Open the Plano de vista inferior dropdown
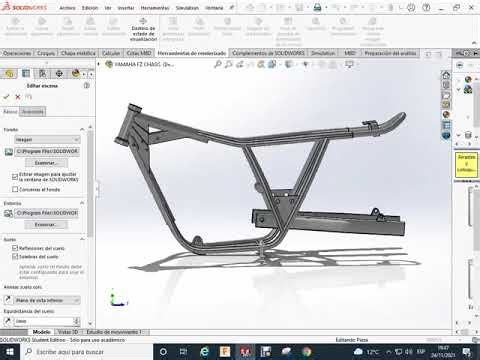This screenshot has width=480, height=360. click(x=47, y=300)
